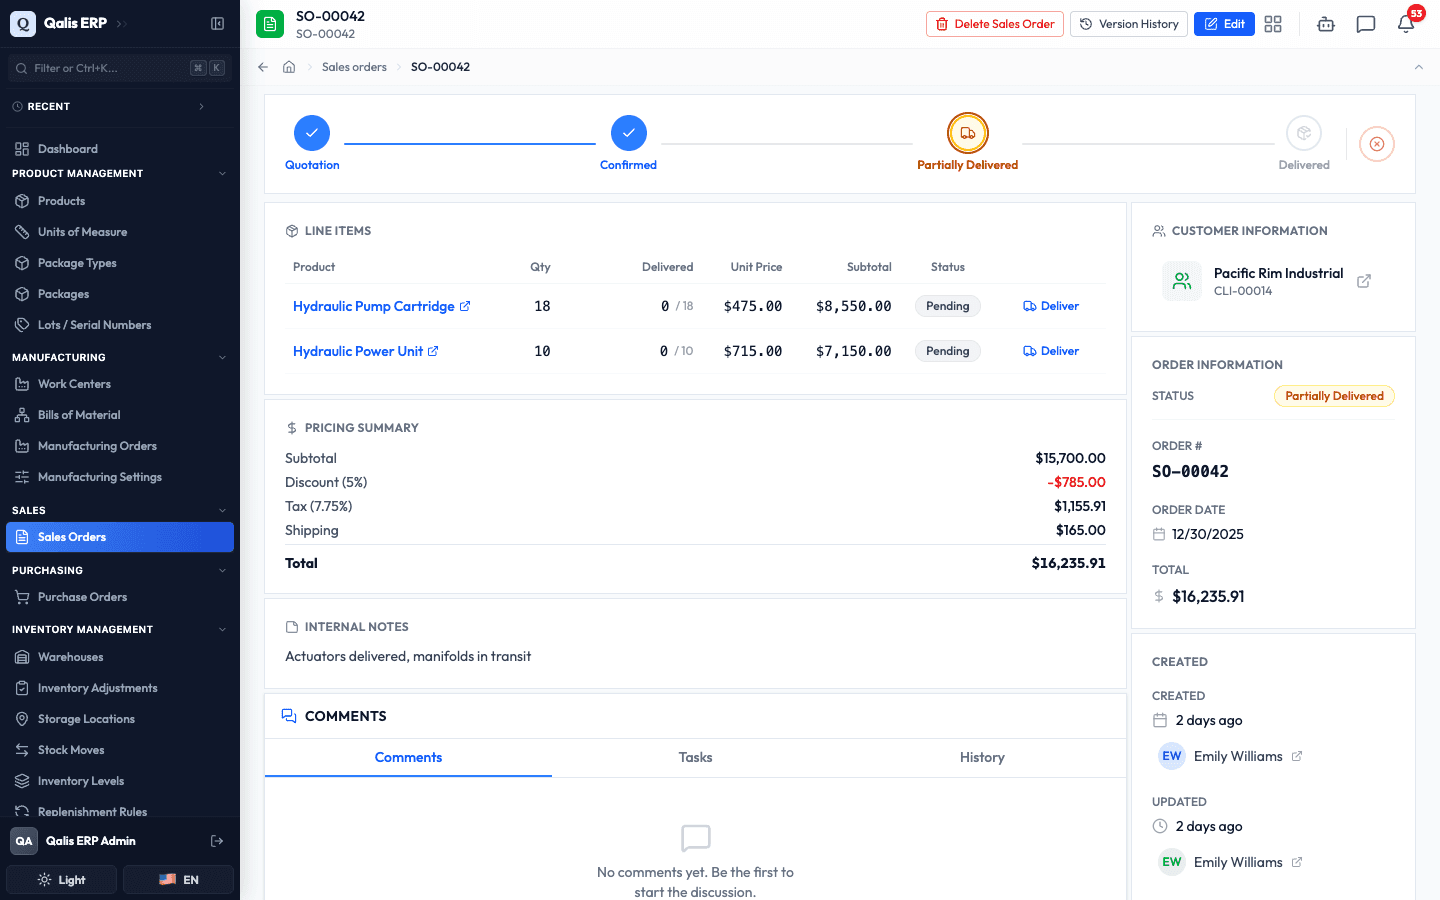Open Hydraulic Pump Cartridge external link icon
This screenshot has width=1440, height=900.
click(465, 306)
